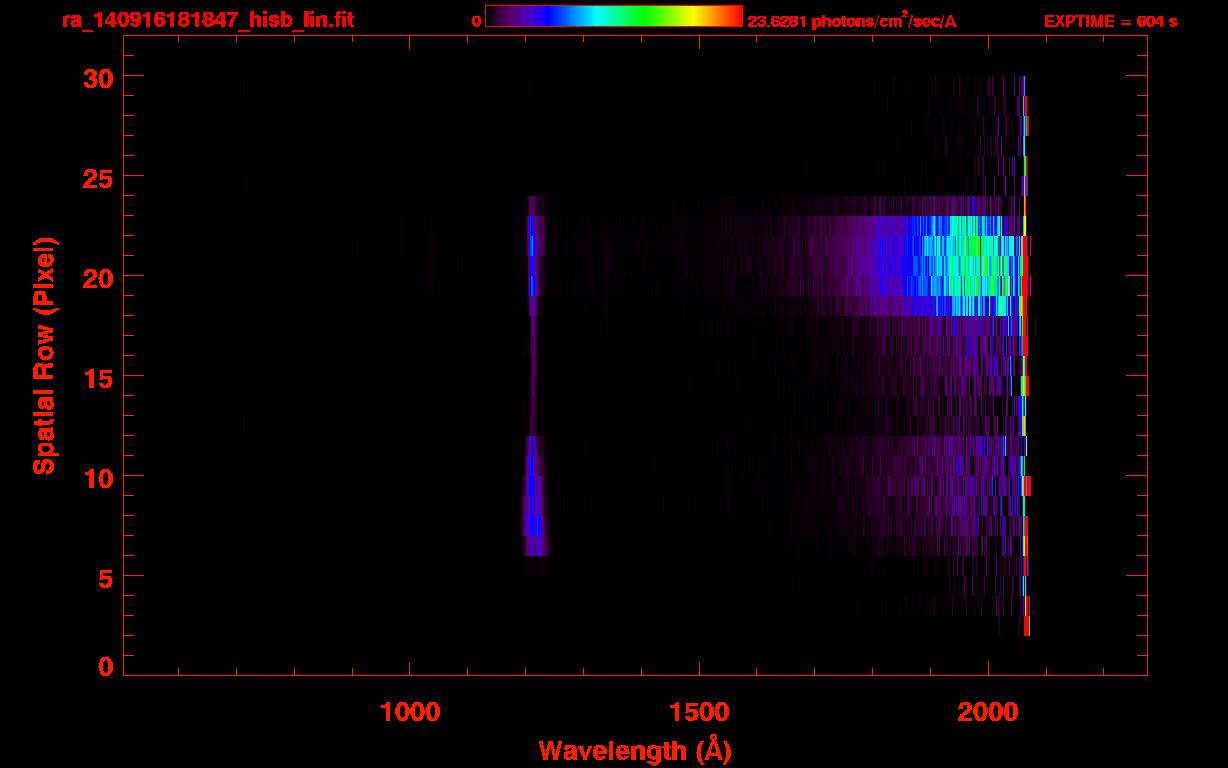Click the color scale bar
This screenshot has height=768, width=1228.
click(x=614, y=17)
